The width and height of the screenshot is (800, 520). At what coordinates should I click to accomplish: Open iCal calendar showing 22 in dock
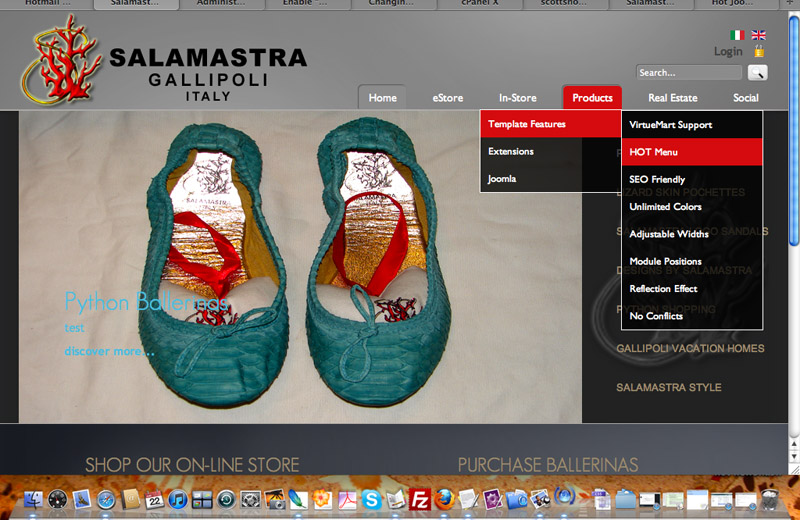click(154, 499)
